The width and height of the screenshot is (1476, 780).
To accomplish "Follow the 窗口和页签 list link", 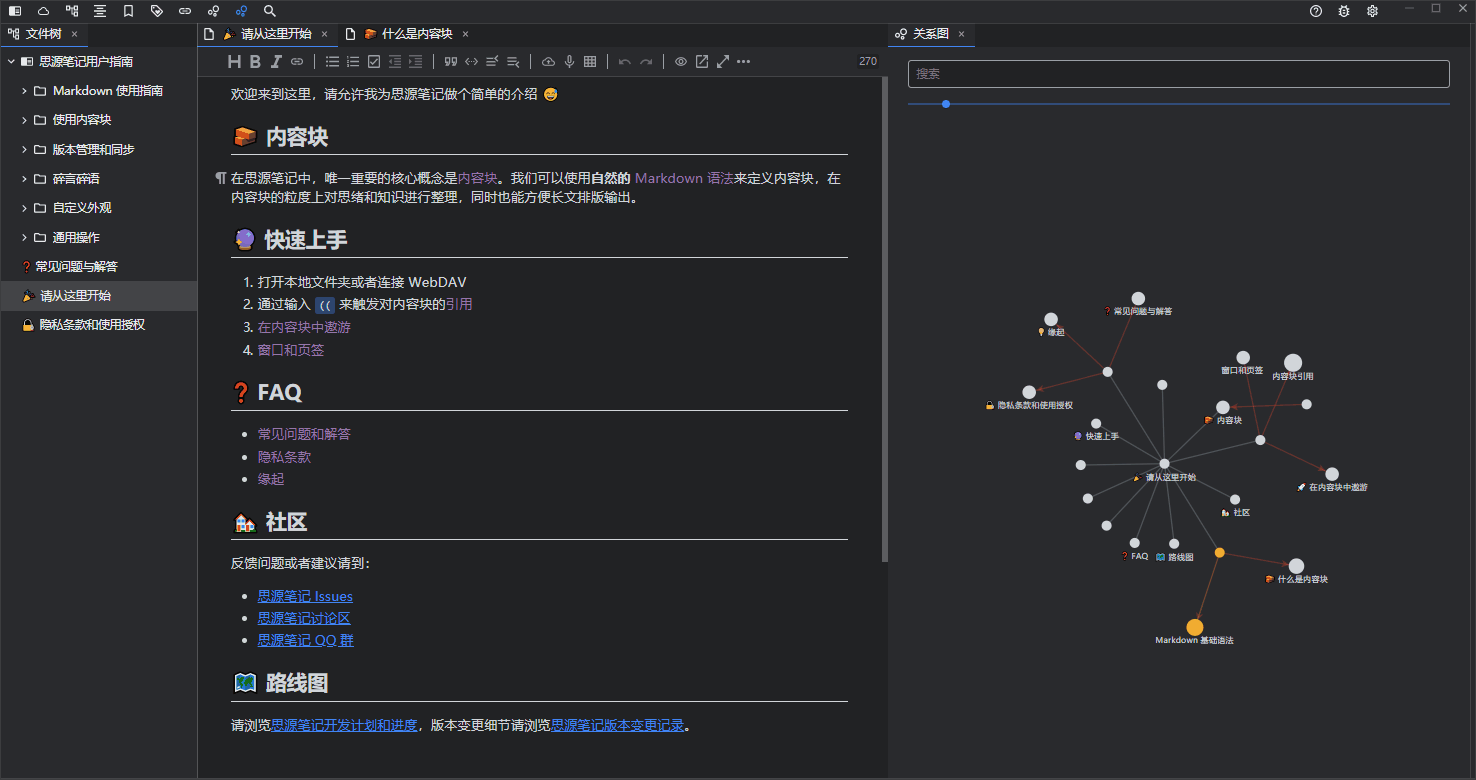I will click(291, 351).
